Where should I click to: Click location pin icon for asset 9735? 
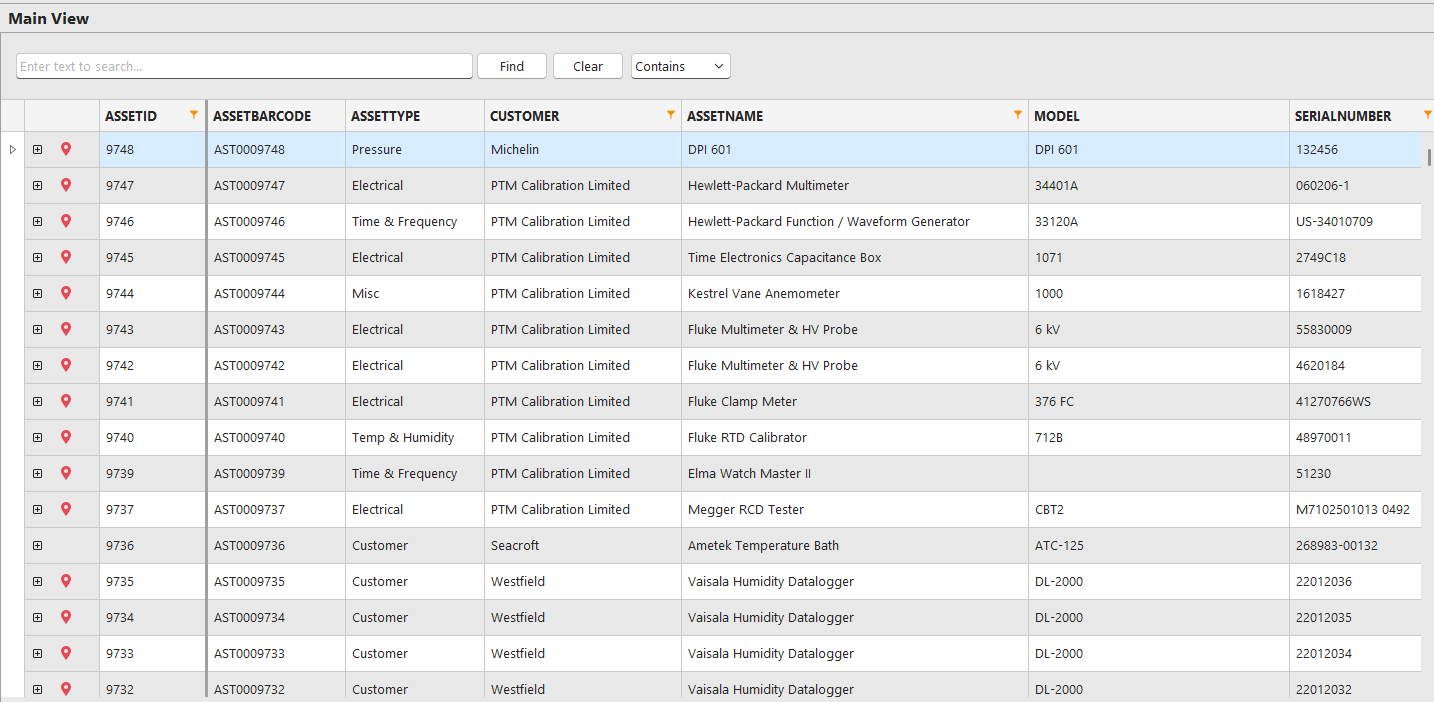click(x=66, y=581)
